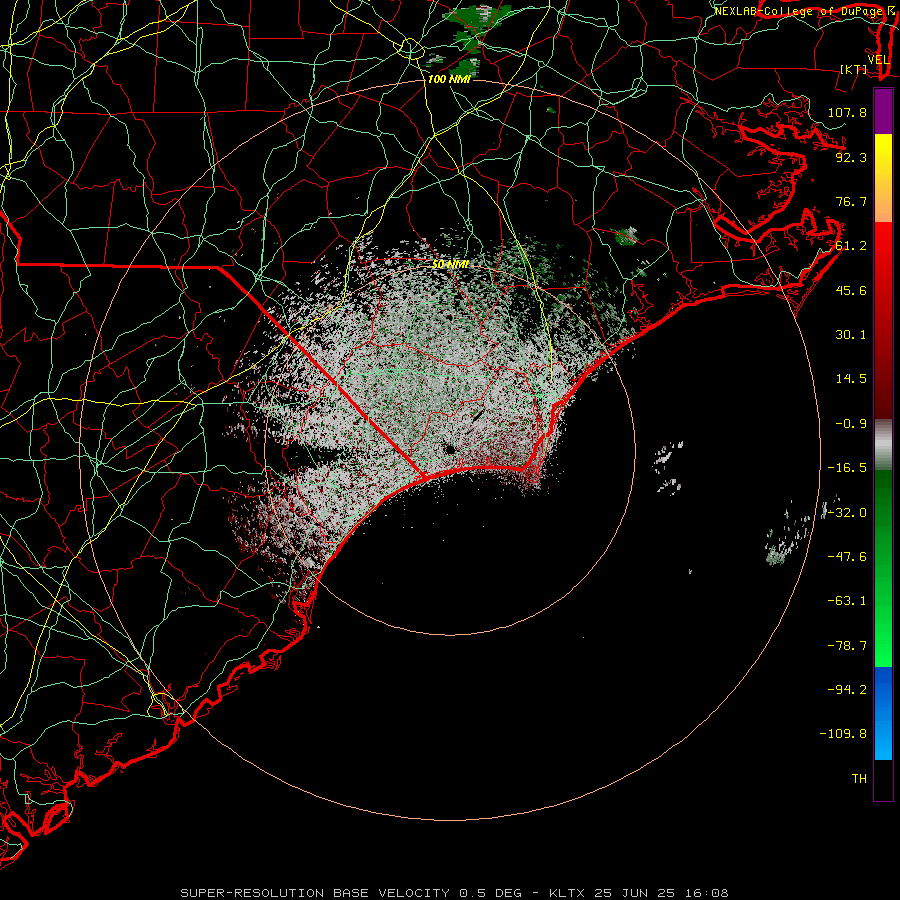Image resolution: width=900 pixels, height=900 pixels.
Task: Click the -94.2 legend value
Action: point(847,690)
